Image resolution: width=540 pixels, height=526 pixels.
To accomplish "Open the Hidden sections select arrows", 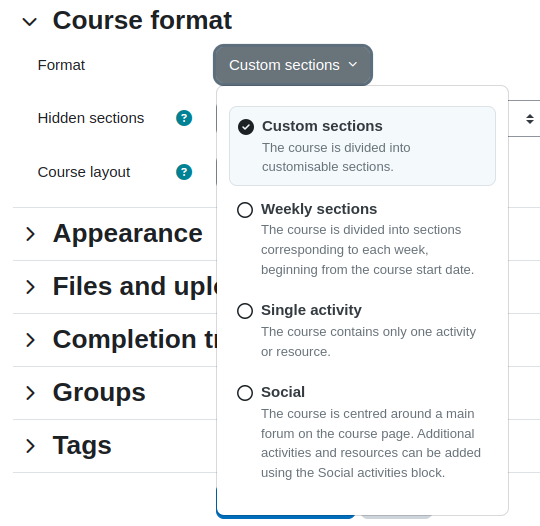I will [x=530, y=119].
